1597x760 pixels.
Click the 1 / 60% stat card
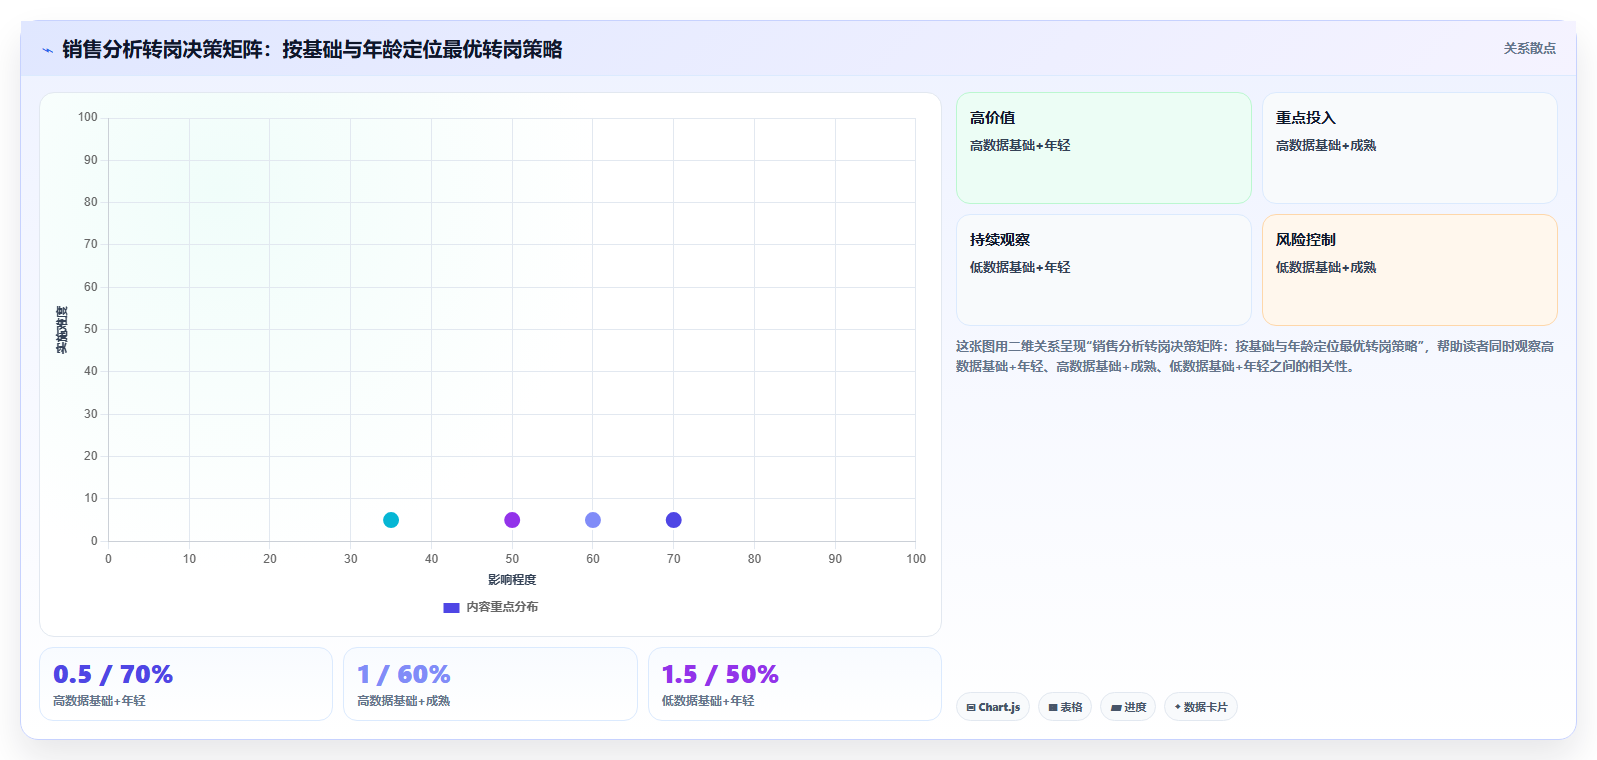click(x=490, y=684)
